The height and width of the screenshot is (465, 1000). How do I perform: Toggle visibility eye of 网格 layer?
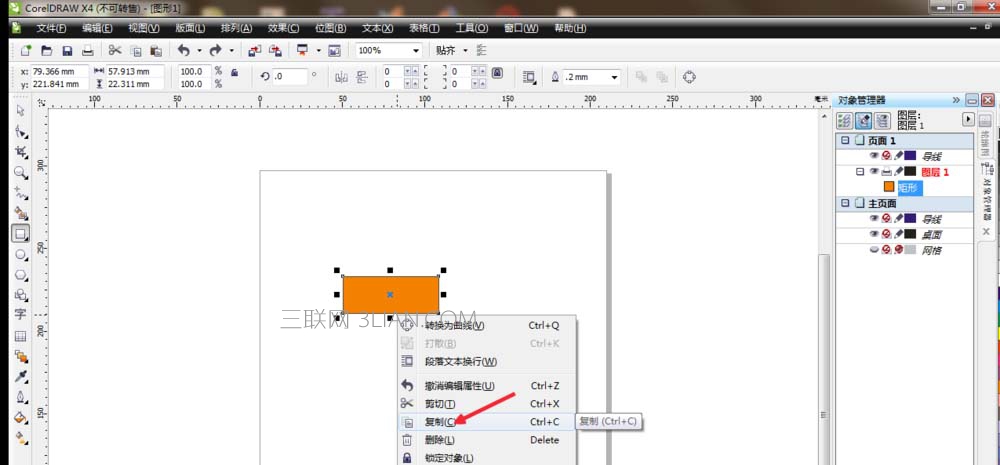874,250
